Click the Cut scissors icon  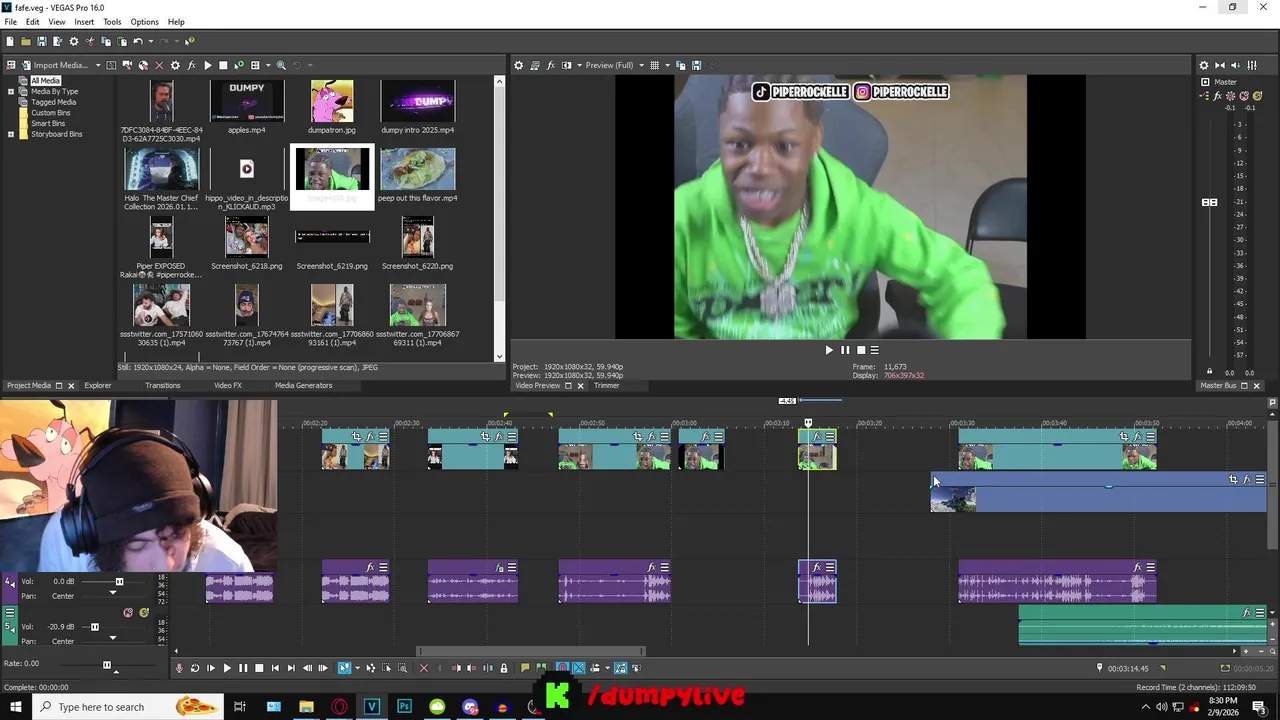point(90,41)
